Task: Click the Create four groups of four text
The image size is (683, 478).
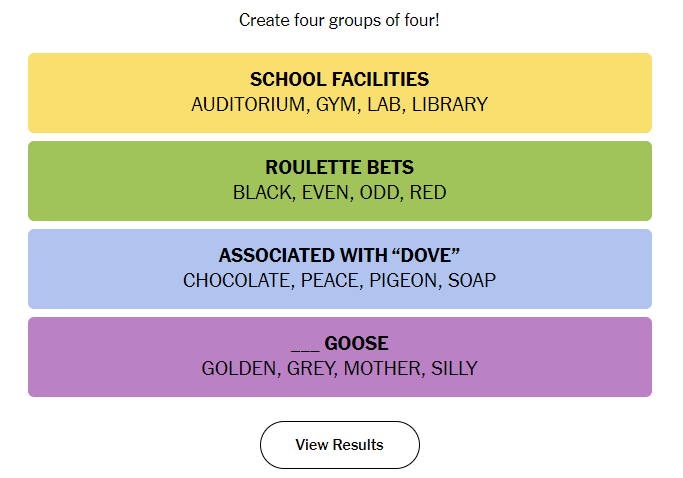Action: pyautogui.click(x=339, y=20)
